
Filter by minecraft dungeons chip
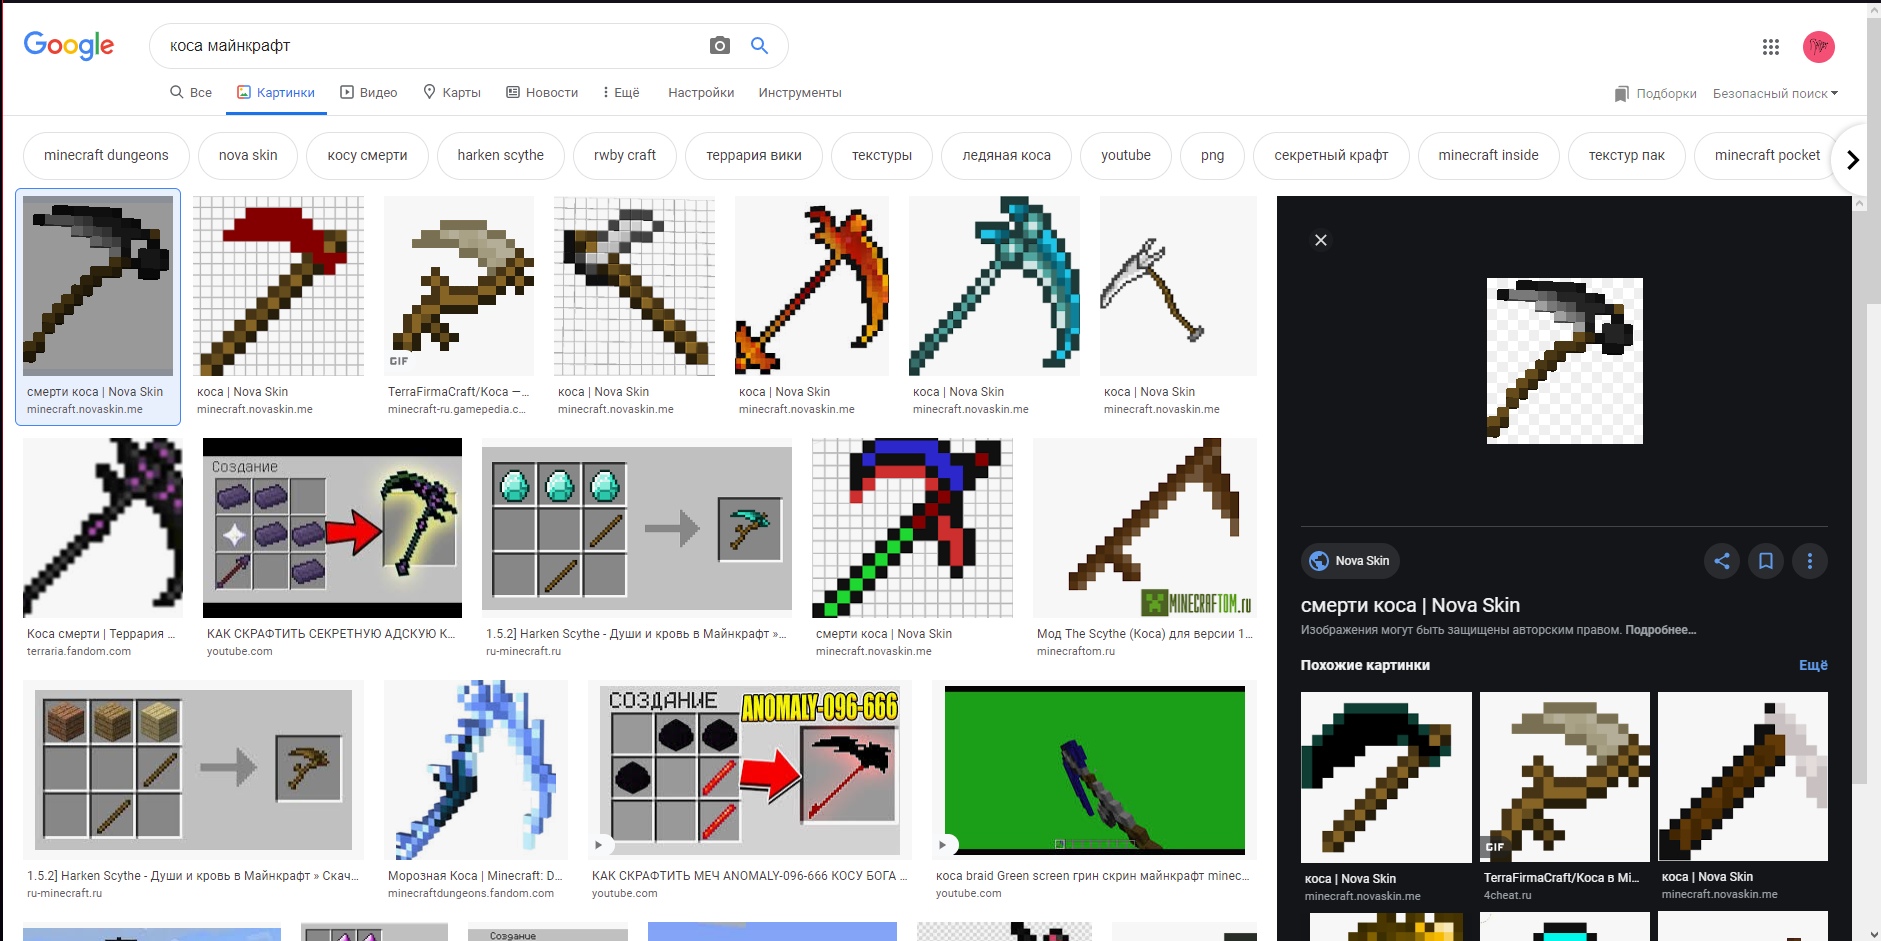[106, 155]
